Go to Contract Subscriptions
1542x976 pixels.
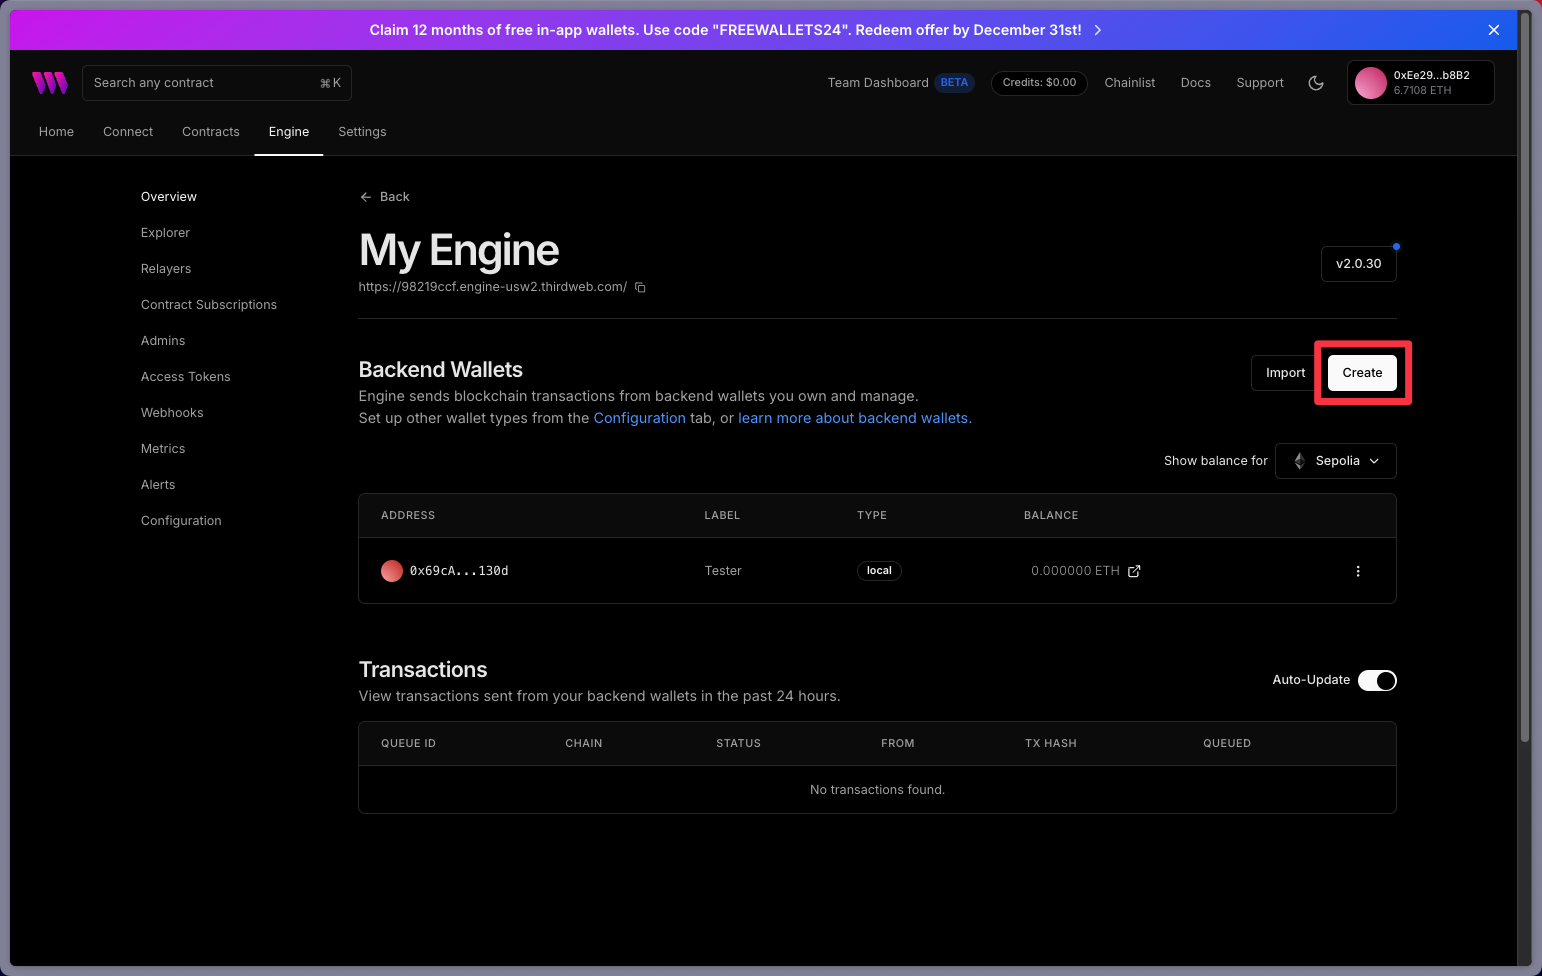[209, 305]
